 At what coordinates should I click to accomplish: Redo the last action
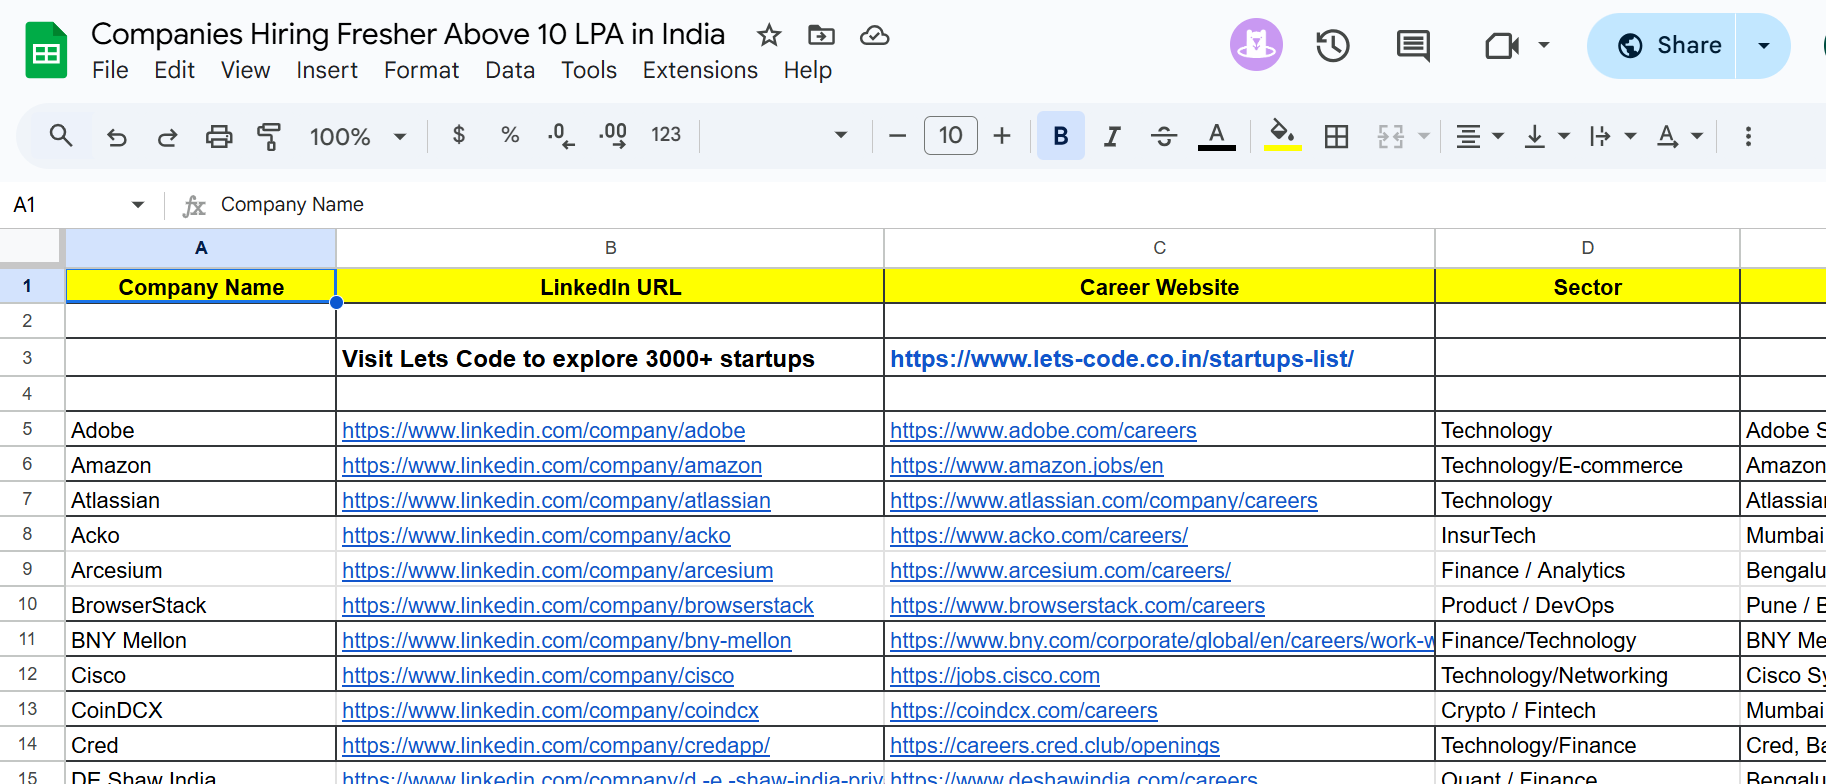click(x=167, y=136)
